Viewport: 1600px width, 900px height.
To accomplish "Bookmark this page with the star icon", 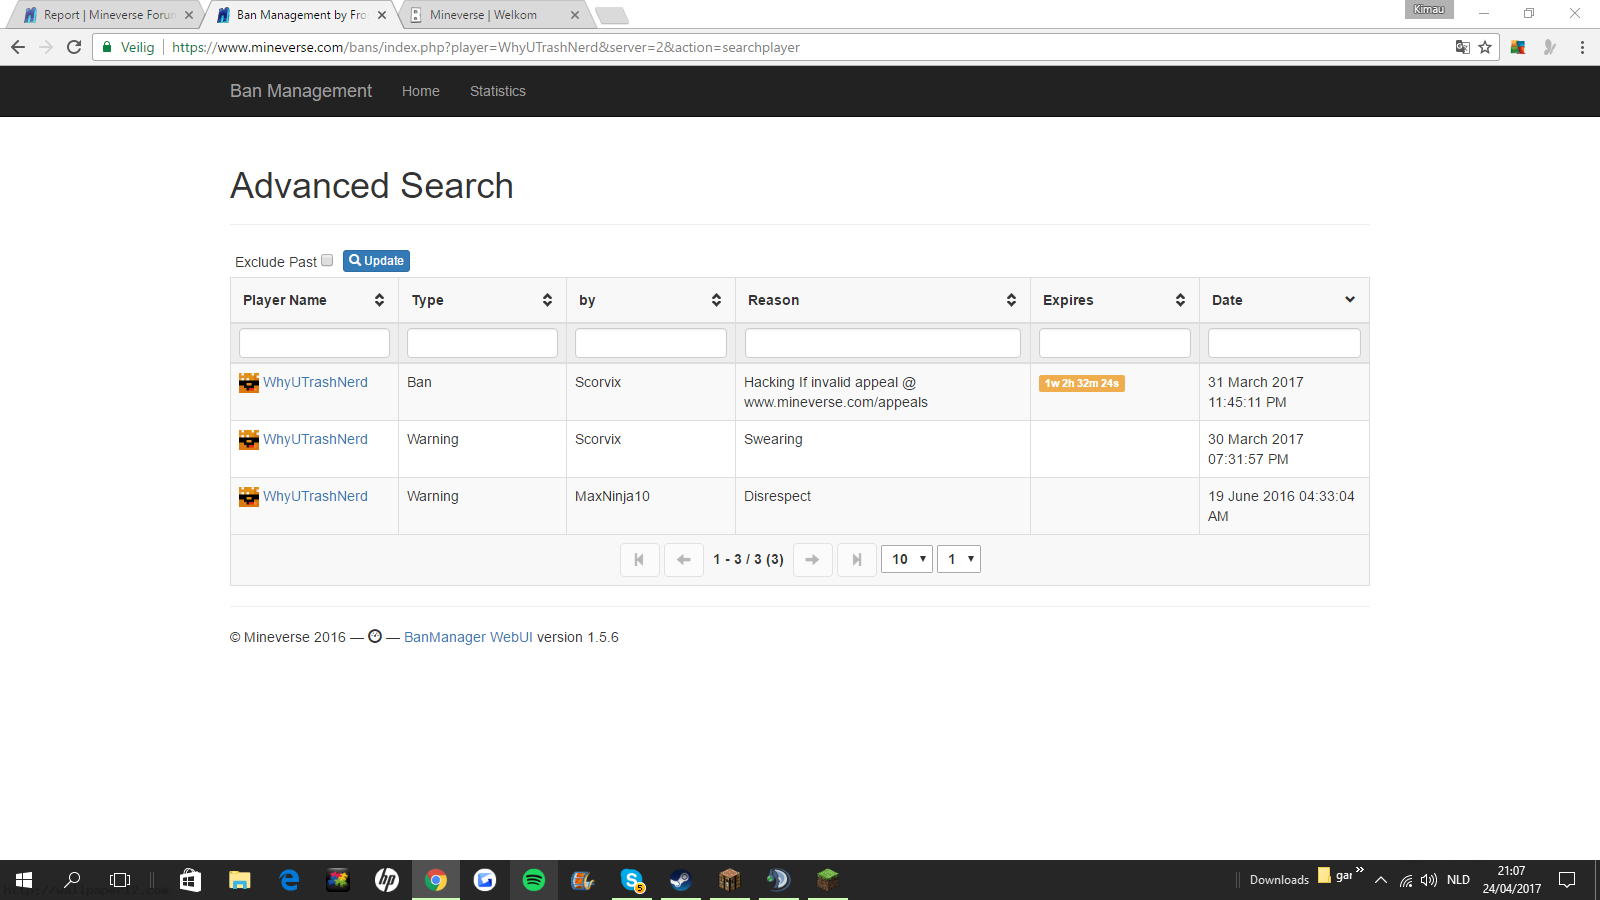I will 1485,47.
